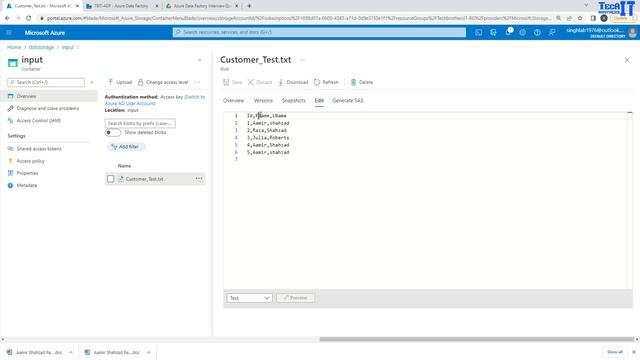
Task: Open Overview in the container menu
Action: click(x=49, y=96)
